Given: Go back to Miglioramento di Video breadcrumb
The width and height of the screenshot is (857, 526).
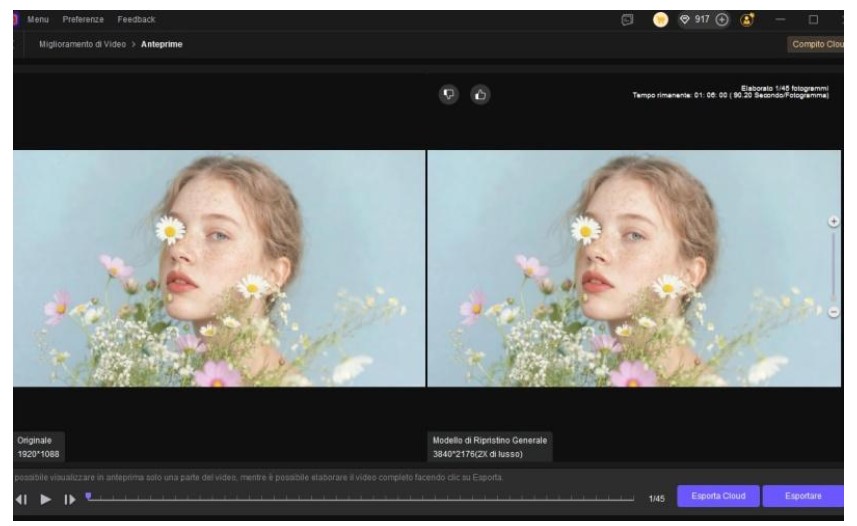Looking at the screenshot, I should pos(82,44).
